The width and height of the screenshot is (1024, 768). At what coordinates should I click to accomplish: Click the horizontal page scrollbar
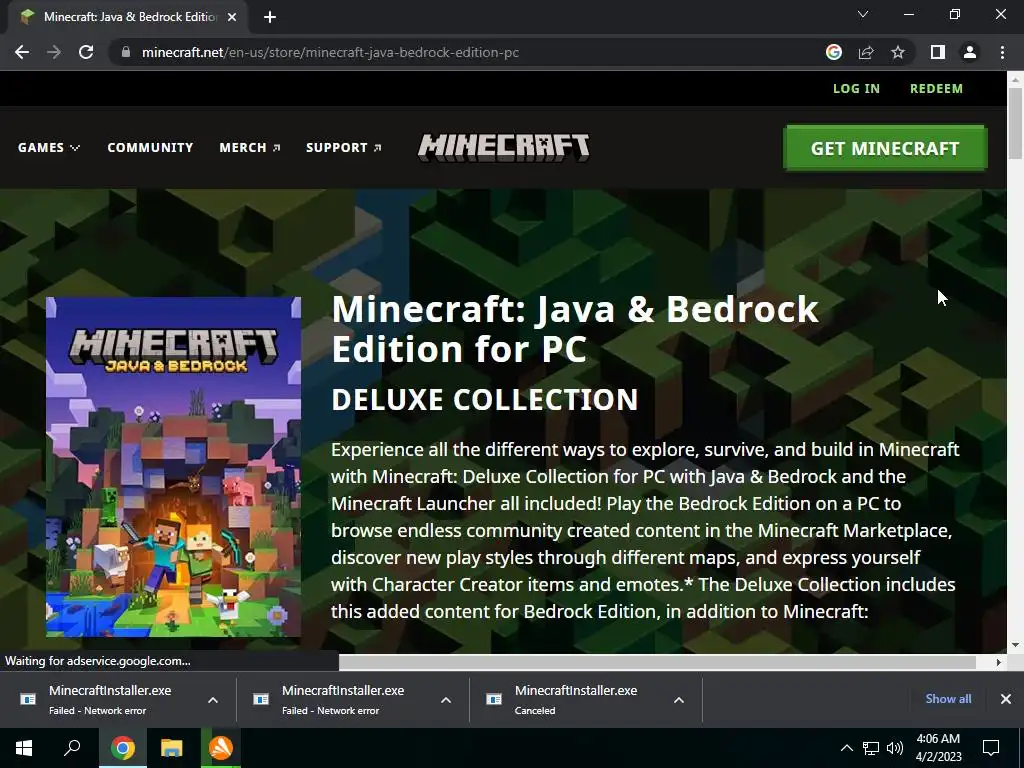coord(657,662)
